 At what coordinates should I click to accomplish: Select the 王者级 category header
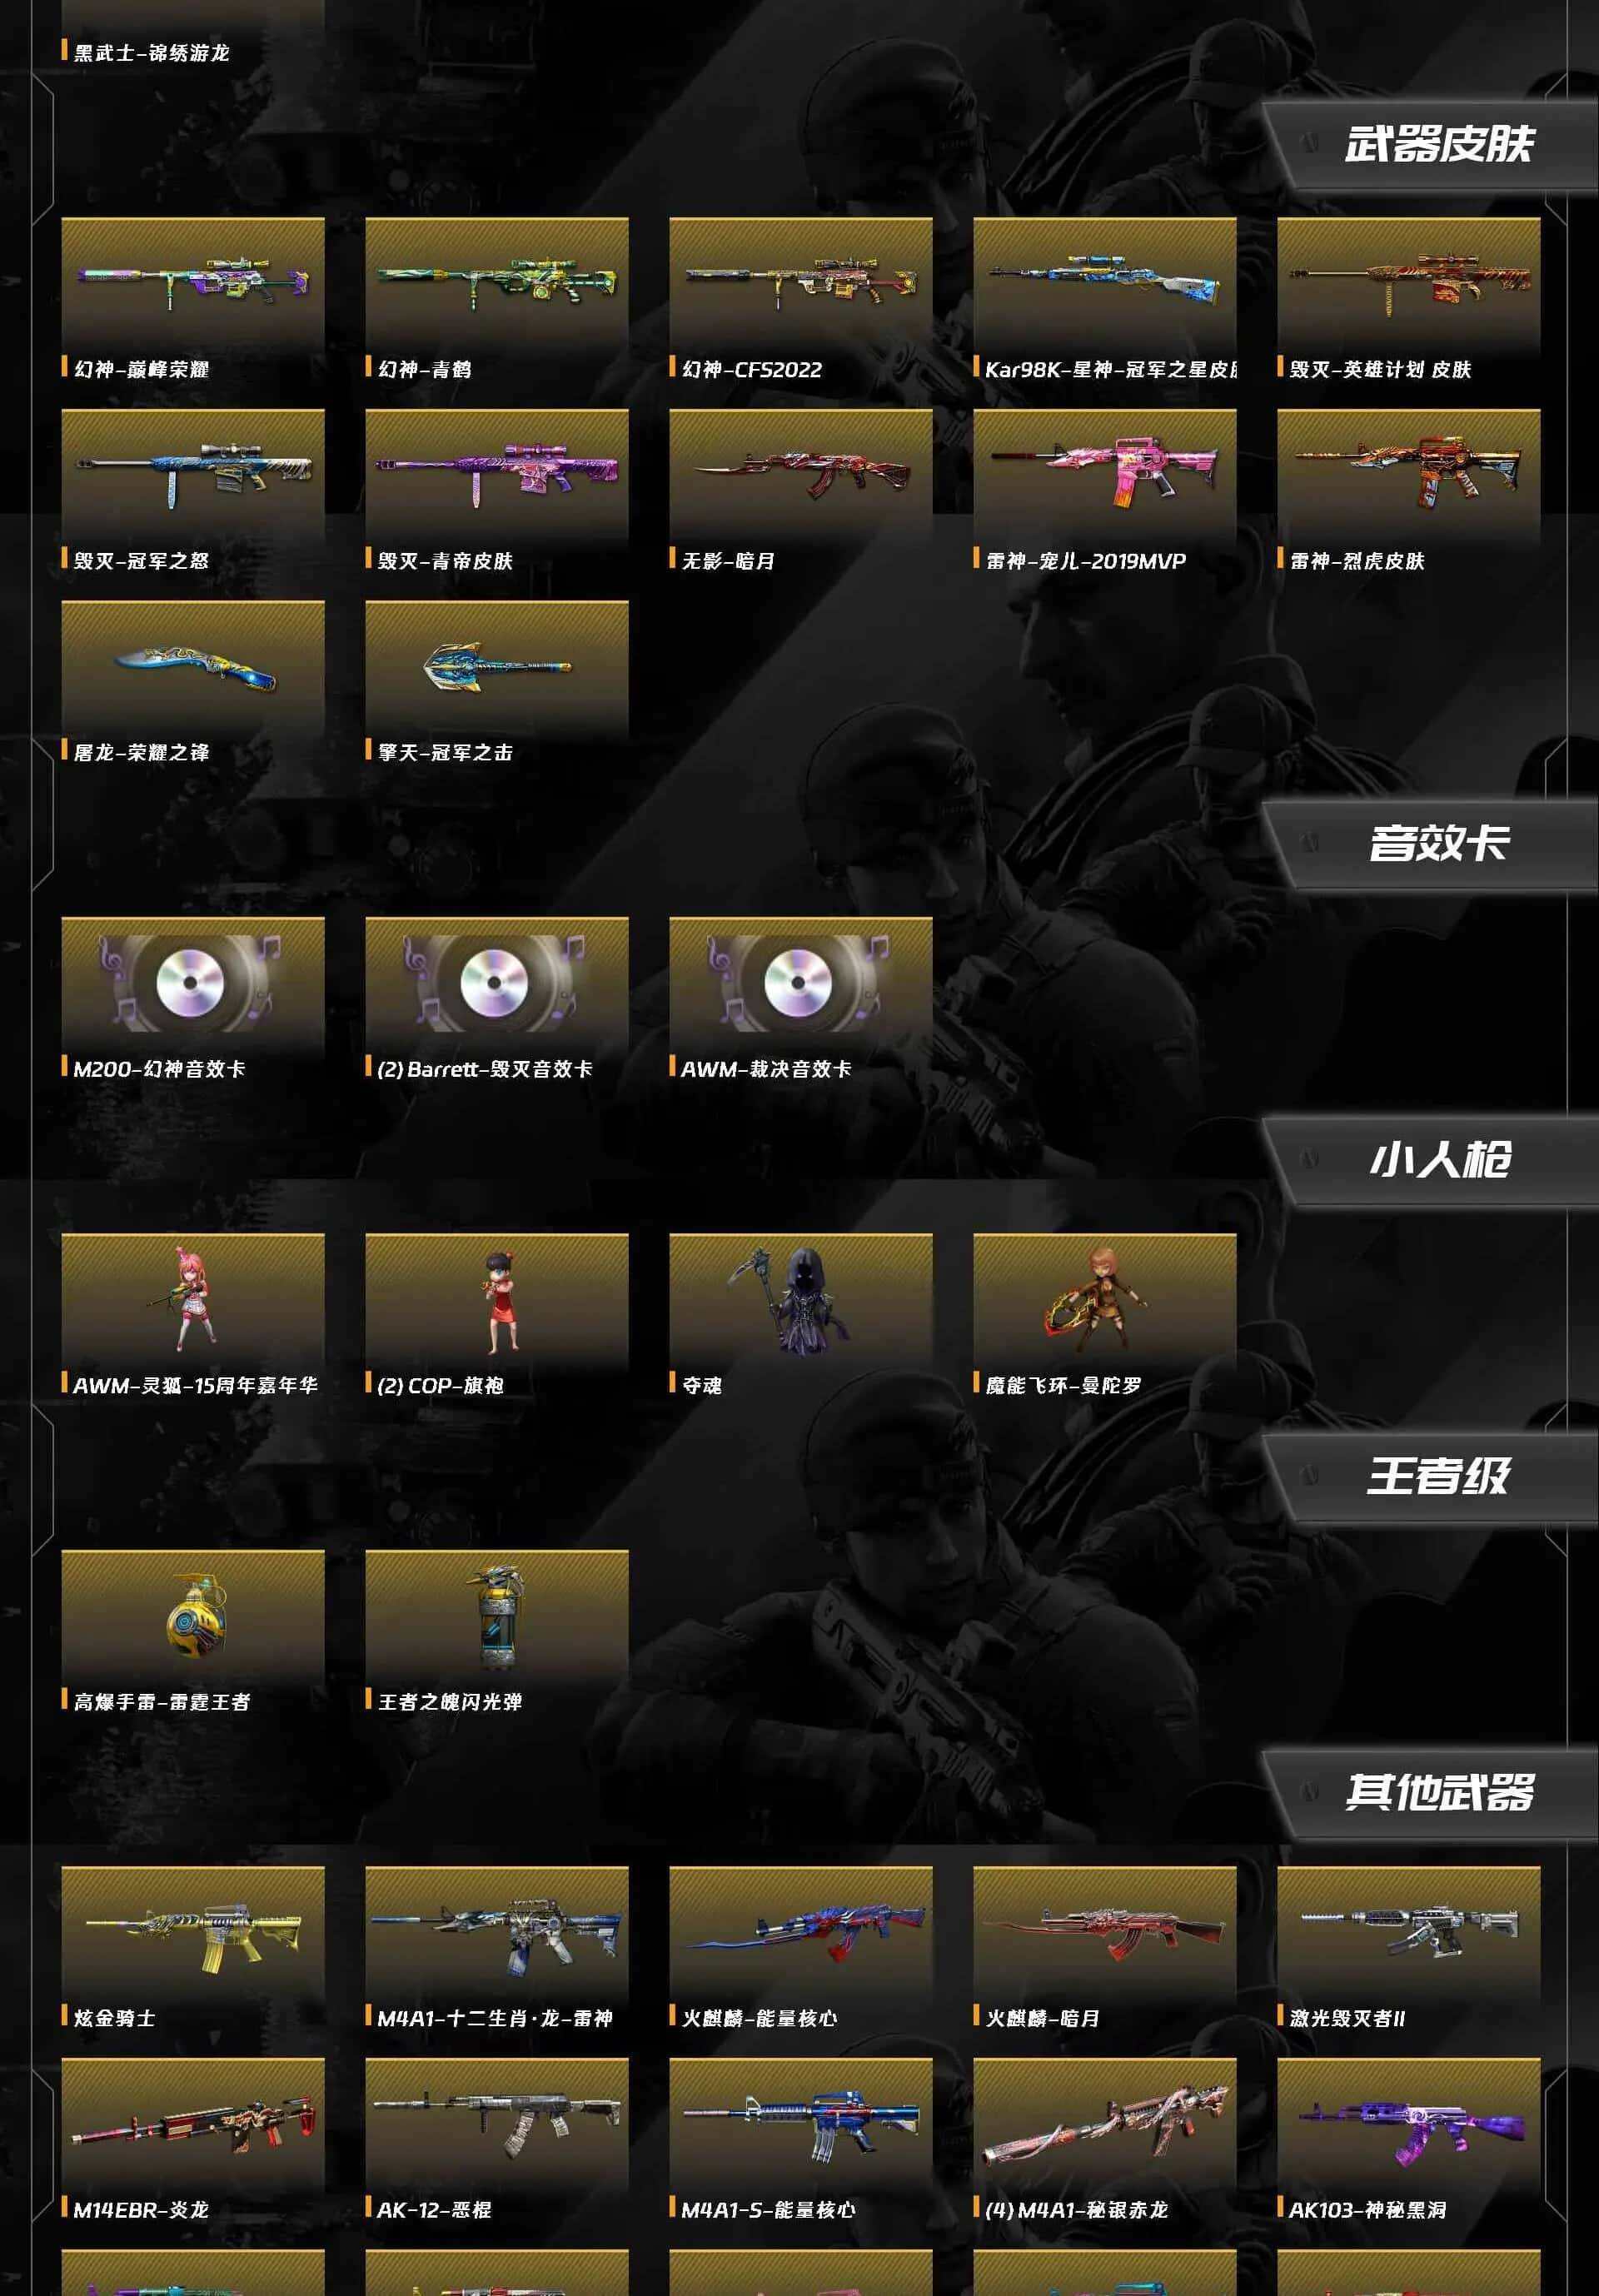tap(1438, 1476)
